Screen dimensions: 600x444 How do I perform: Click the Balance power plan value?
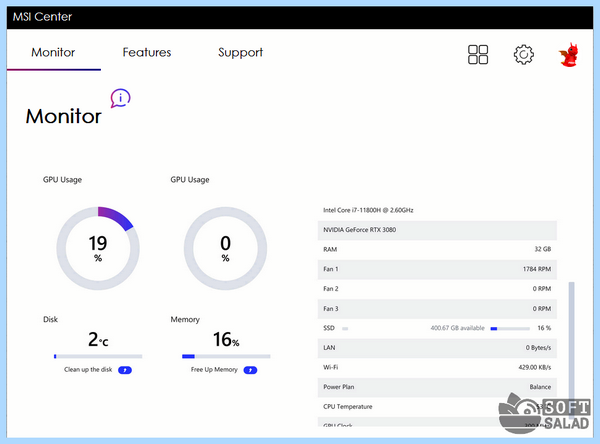(540, 387)
